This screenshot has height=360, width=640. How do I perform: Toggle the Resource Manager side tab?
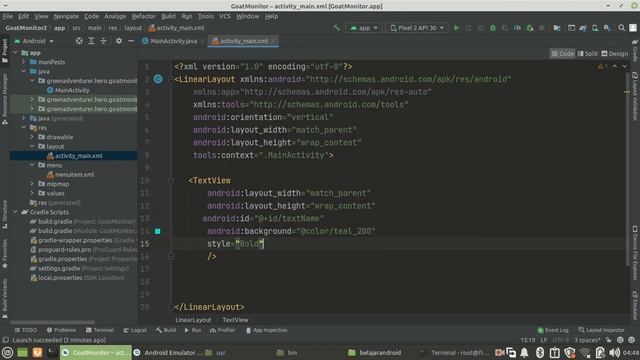pos(4,99)
